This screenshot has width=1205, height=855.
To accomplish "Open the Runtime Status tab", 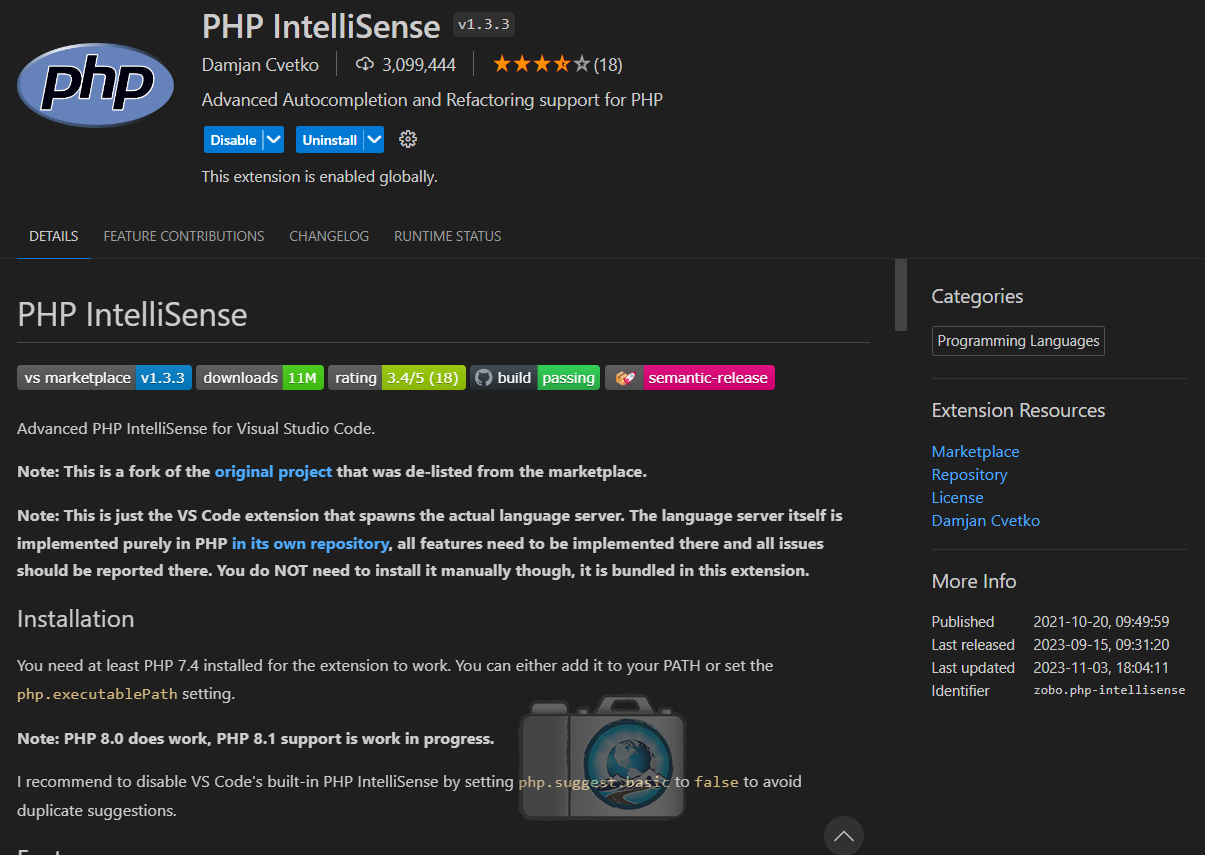I will coord(447,237).
